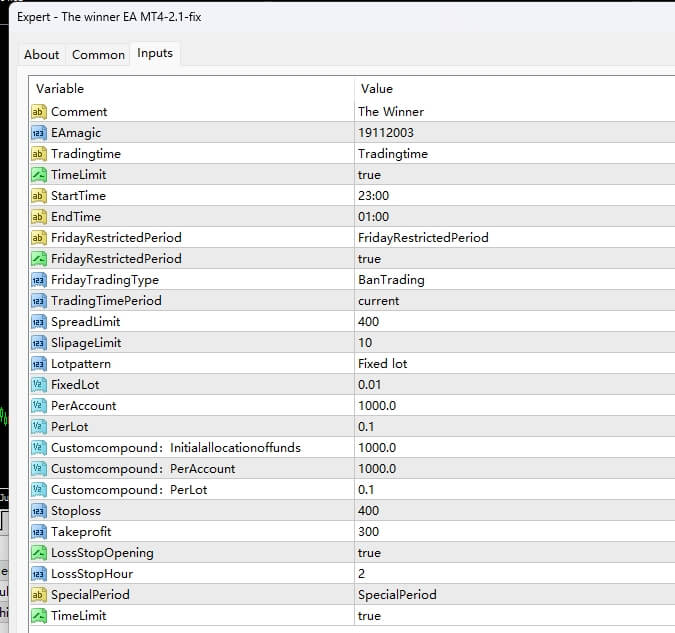Select the PerAccount variable name
The width and height of the screenshot is (675, 633).
click(x=84, y=406)
